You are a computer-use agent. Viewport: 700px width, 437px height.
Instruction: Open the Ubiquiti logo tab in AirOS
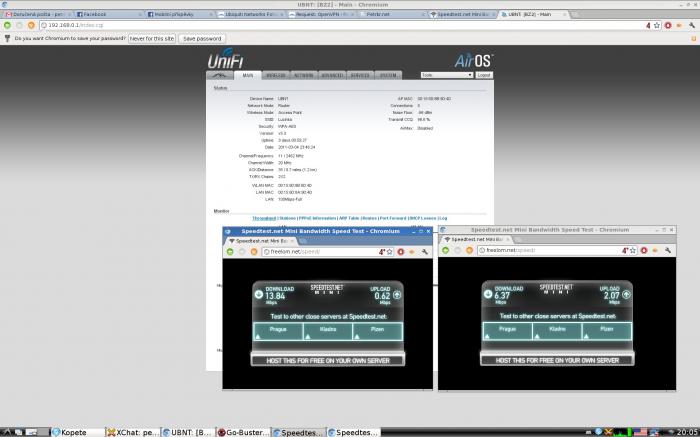coord(220,75)
